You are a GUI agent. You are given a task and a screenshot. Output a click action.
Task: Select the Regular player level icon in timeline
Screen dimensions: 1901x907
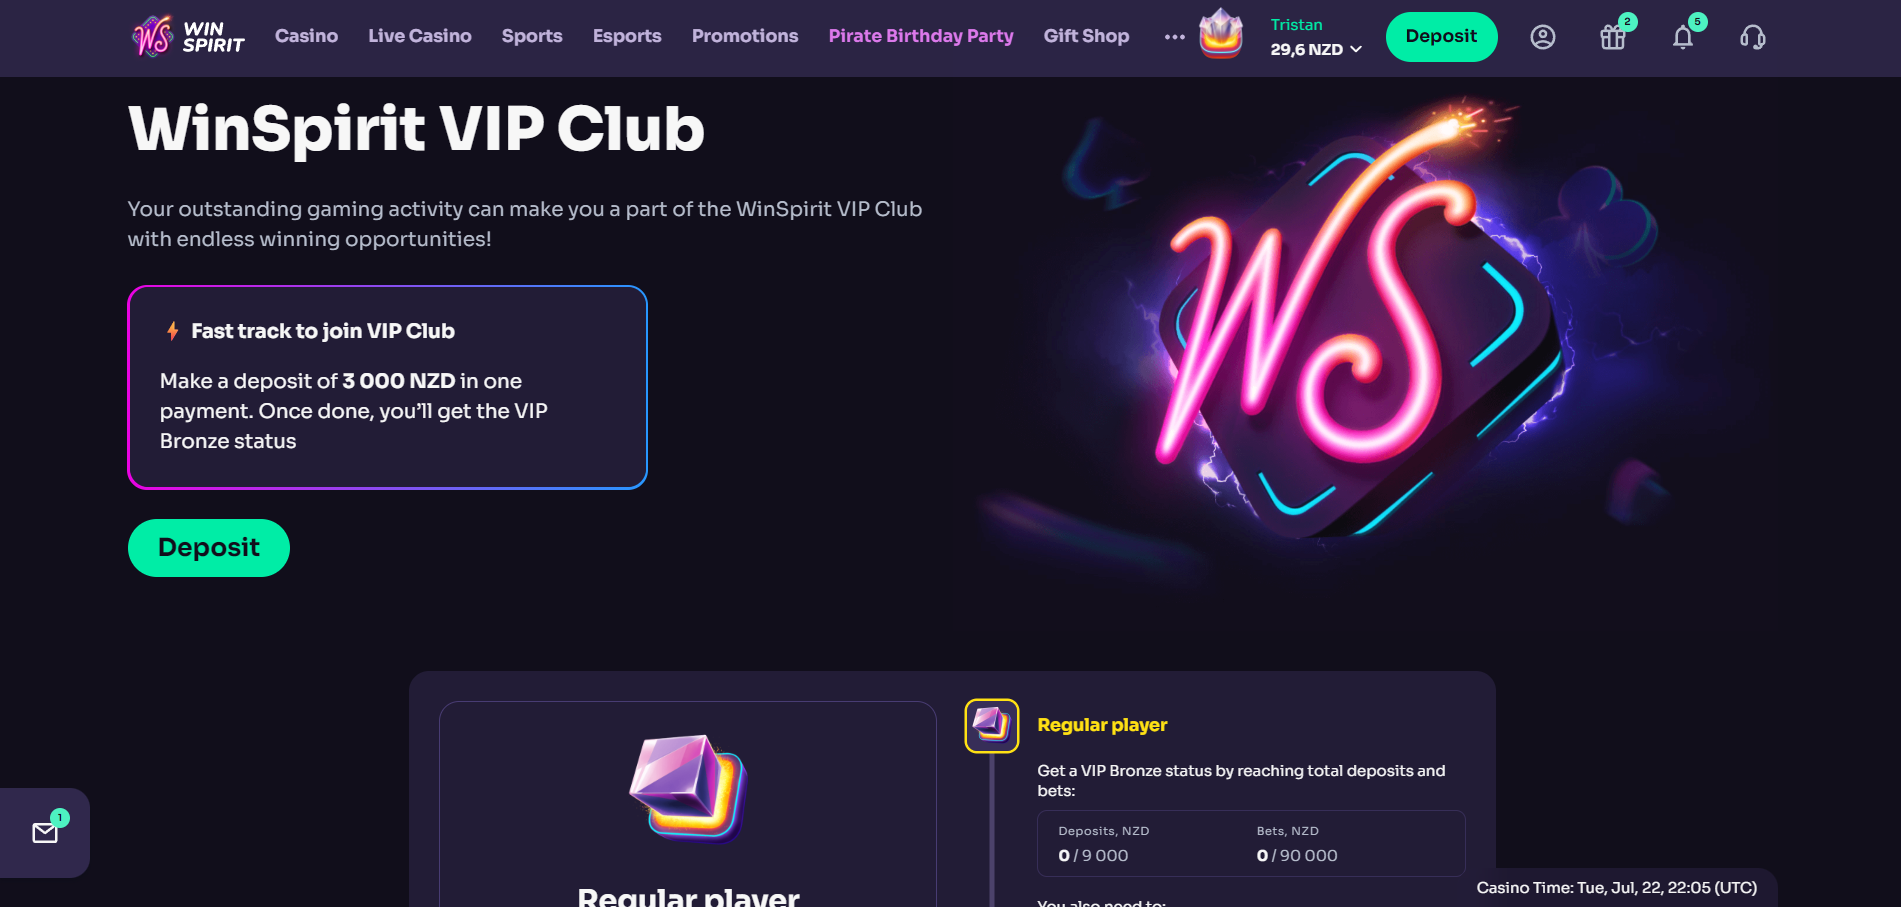click(x=992, y=725)
